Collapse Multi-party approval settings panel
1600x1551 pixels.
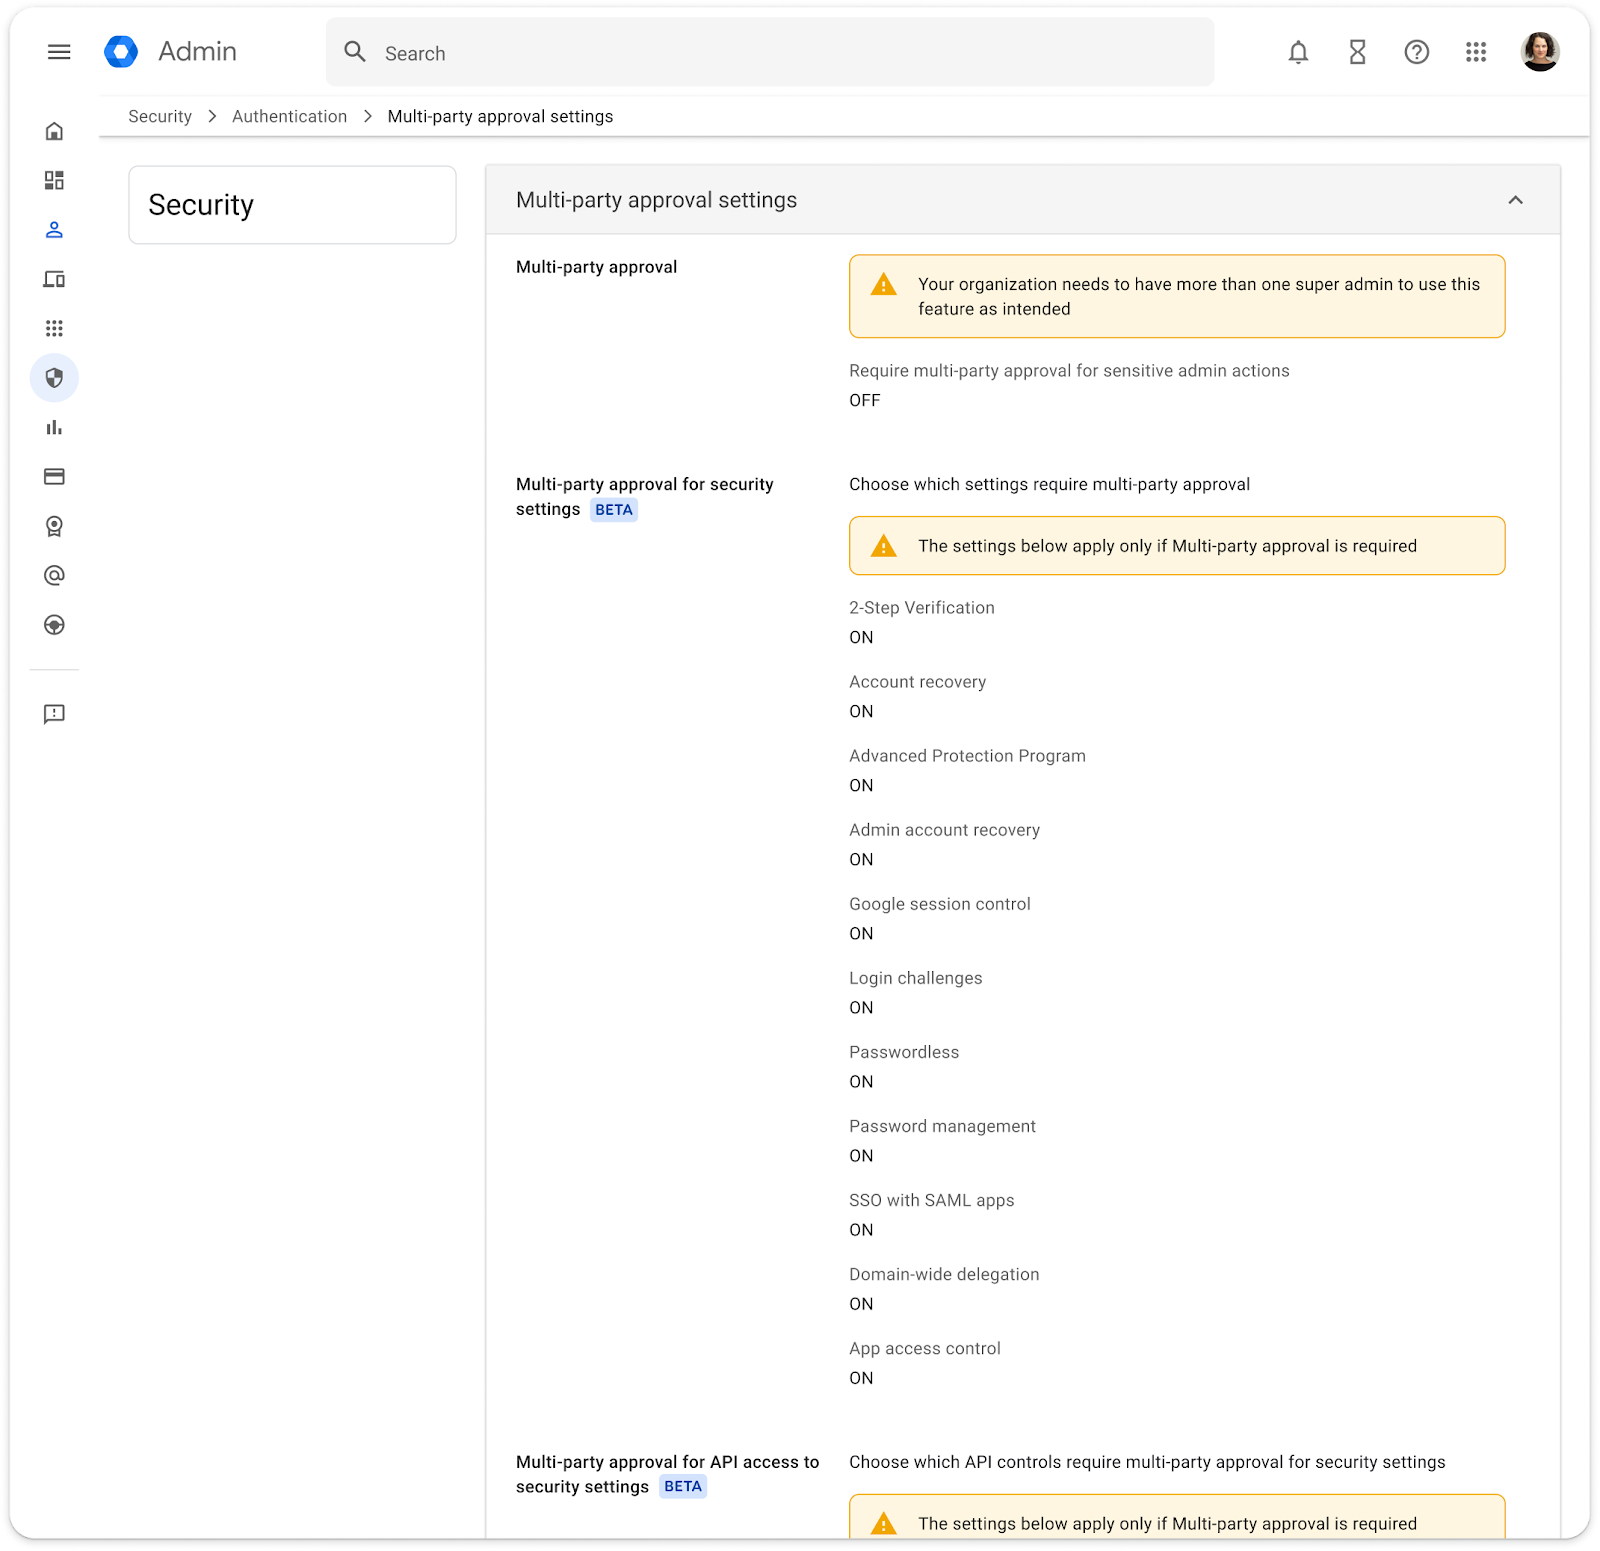[1516, 200]
